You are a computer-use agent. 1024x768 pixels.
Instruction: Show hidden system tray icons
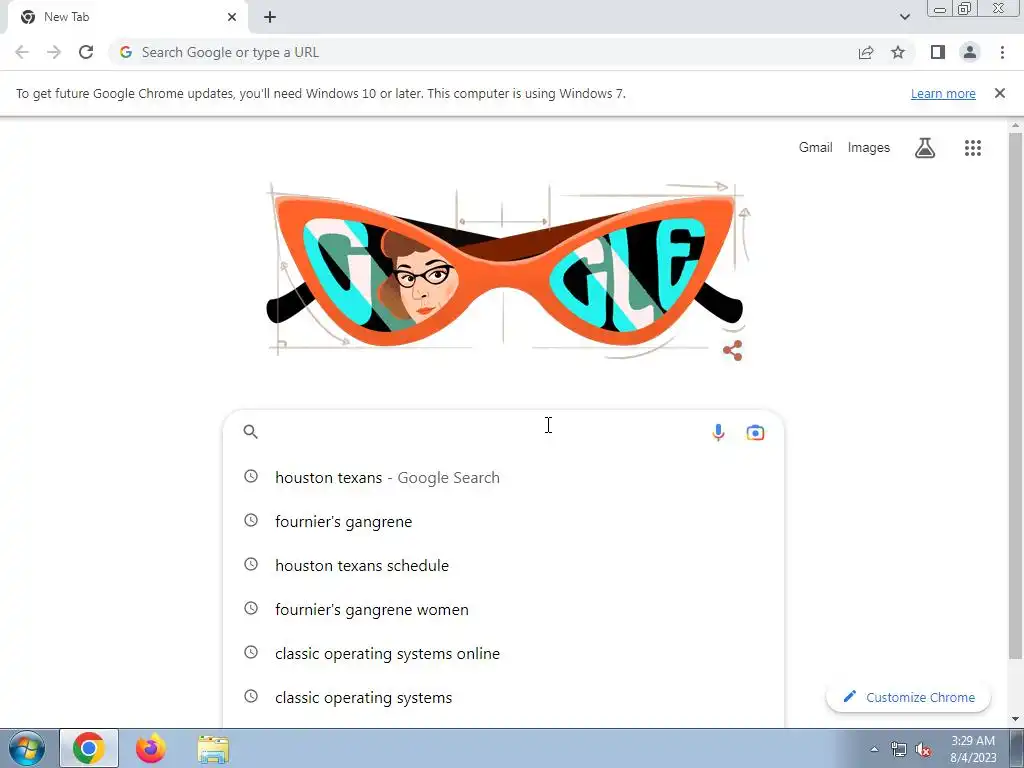point(874,749)
